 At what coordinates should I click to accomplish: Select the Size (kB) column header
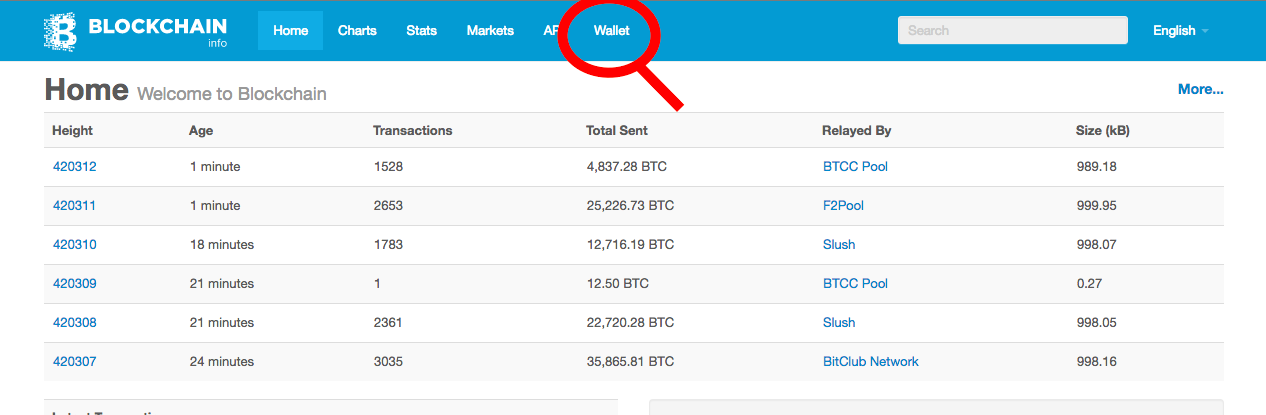(x=1103, y=130)
